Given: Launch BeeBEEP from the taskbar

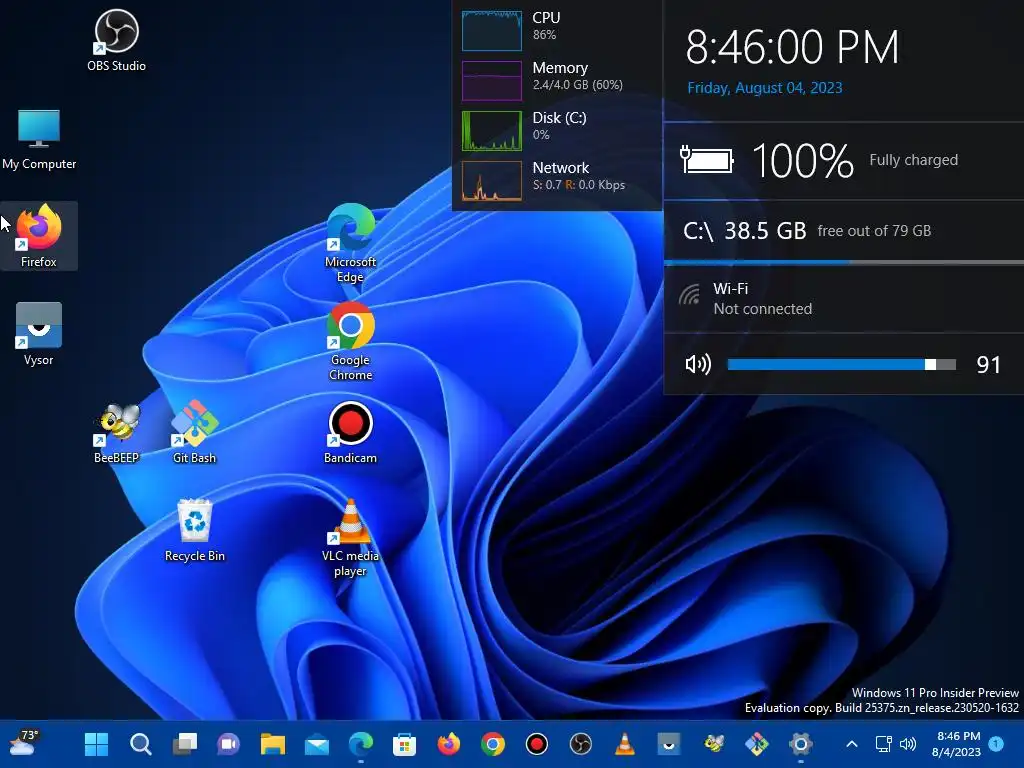Looking at the screenshot, I should click(713, 744).
